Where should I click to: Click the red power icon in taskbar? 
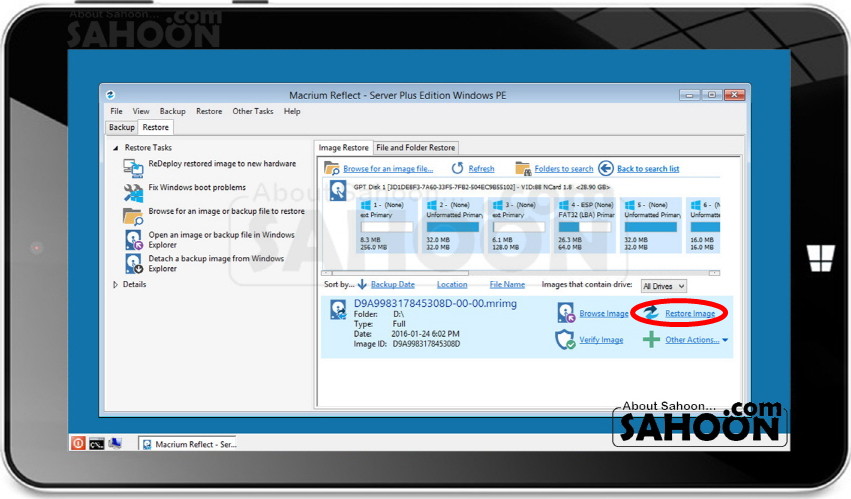78,444
